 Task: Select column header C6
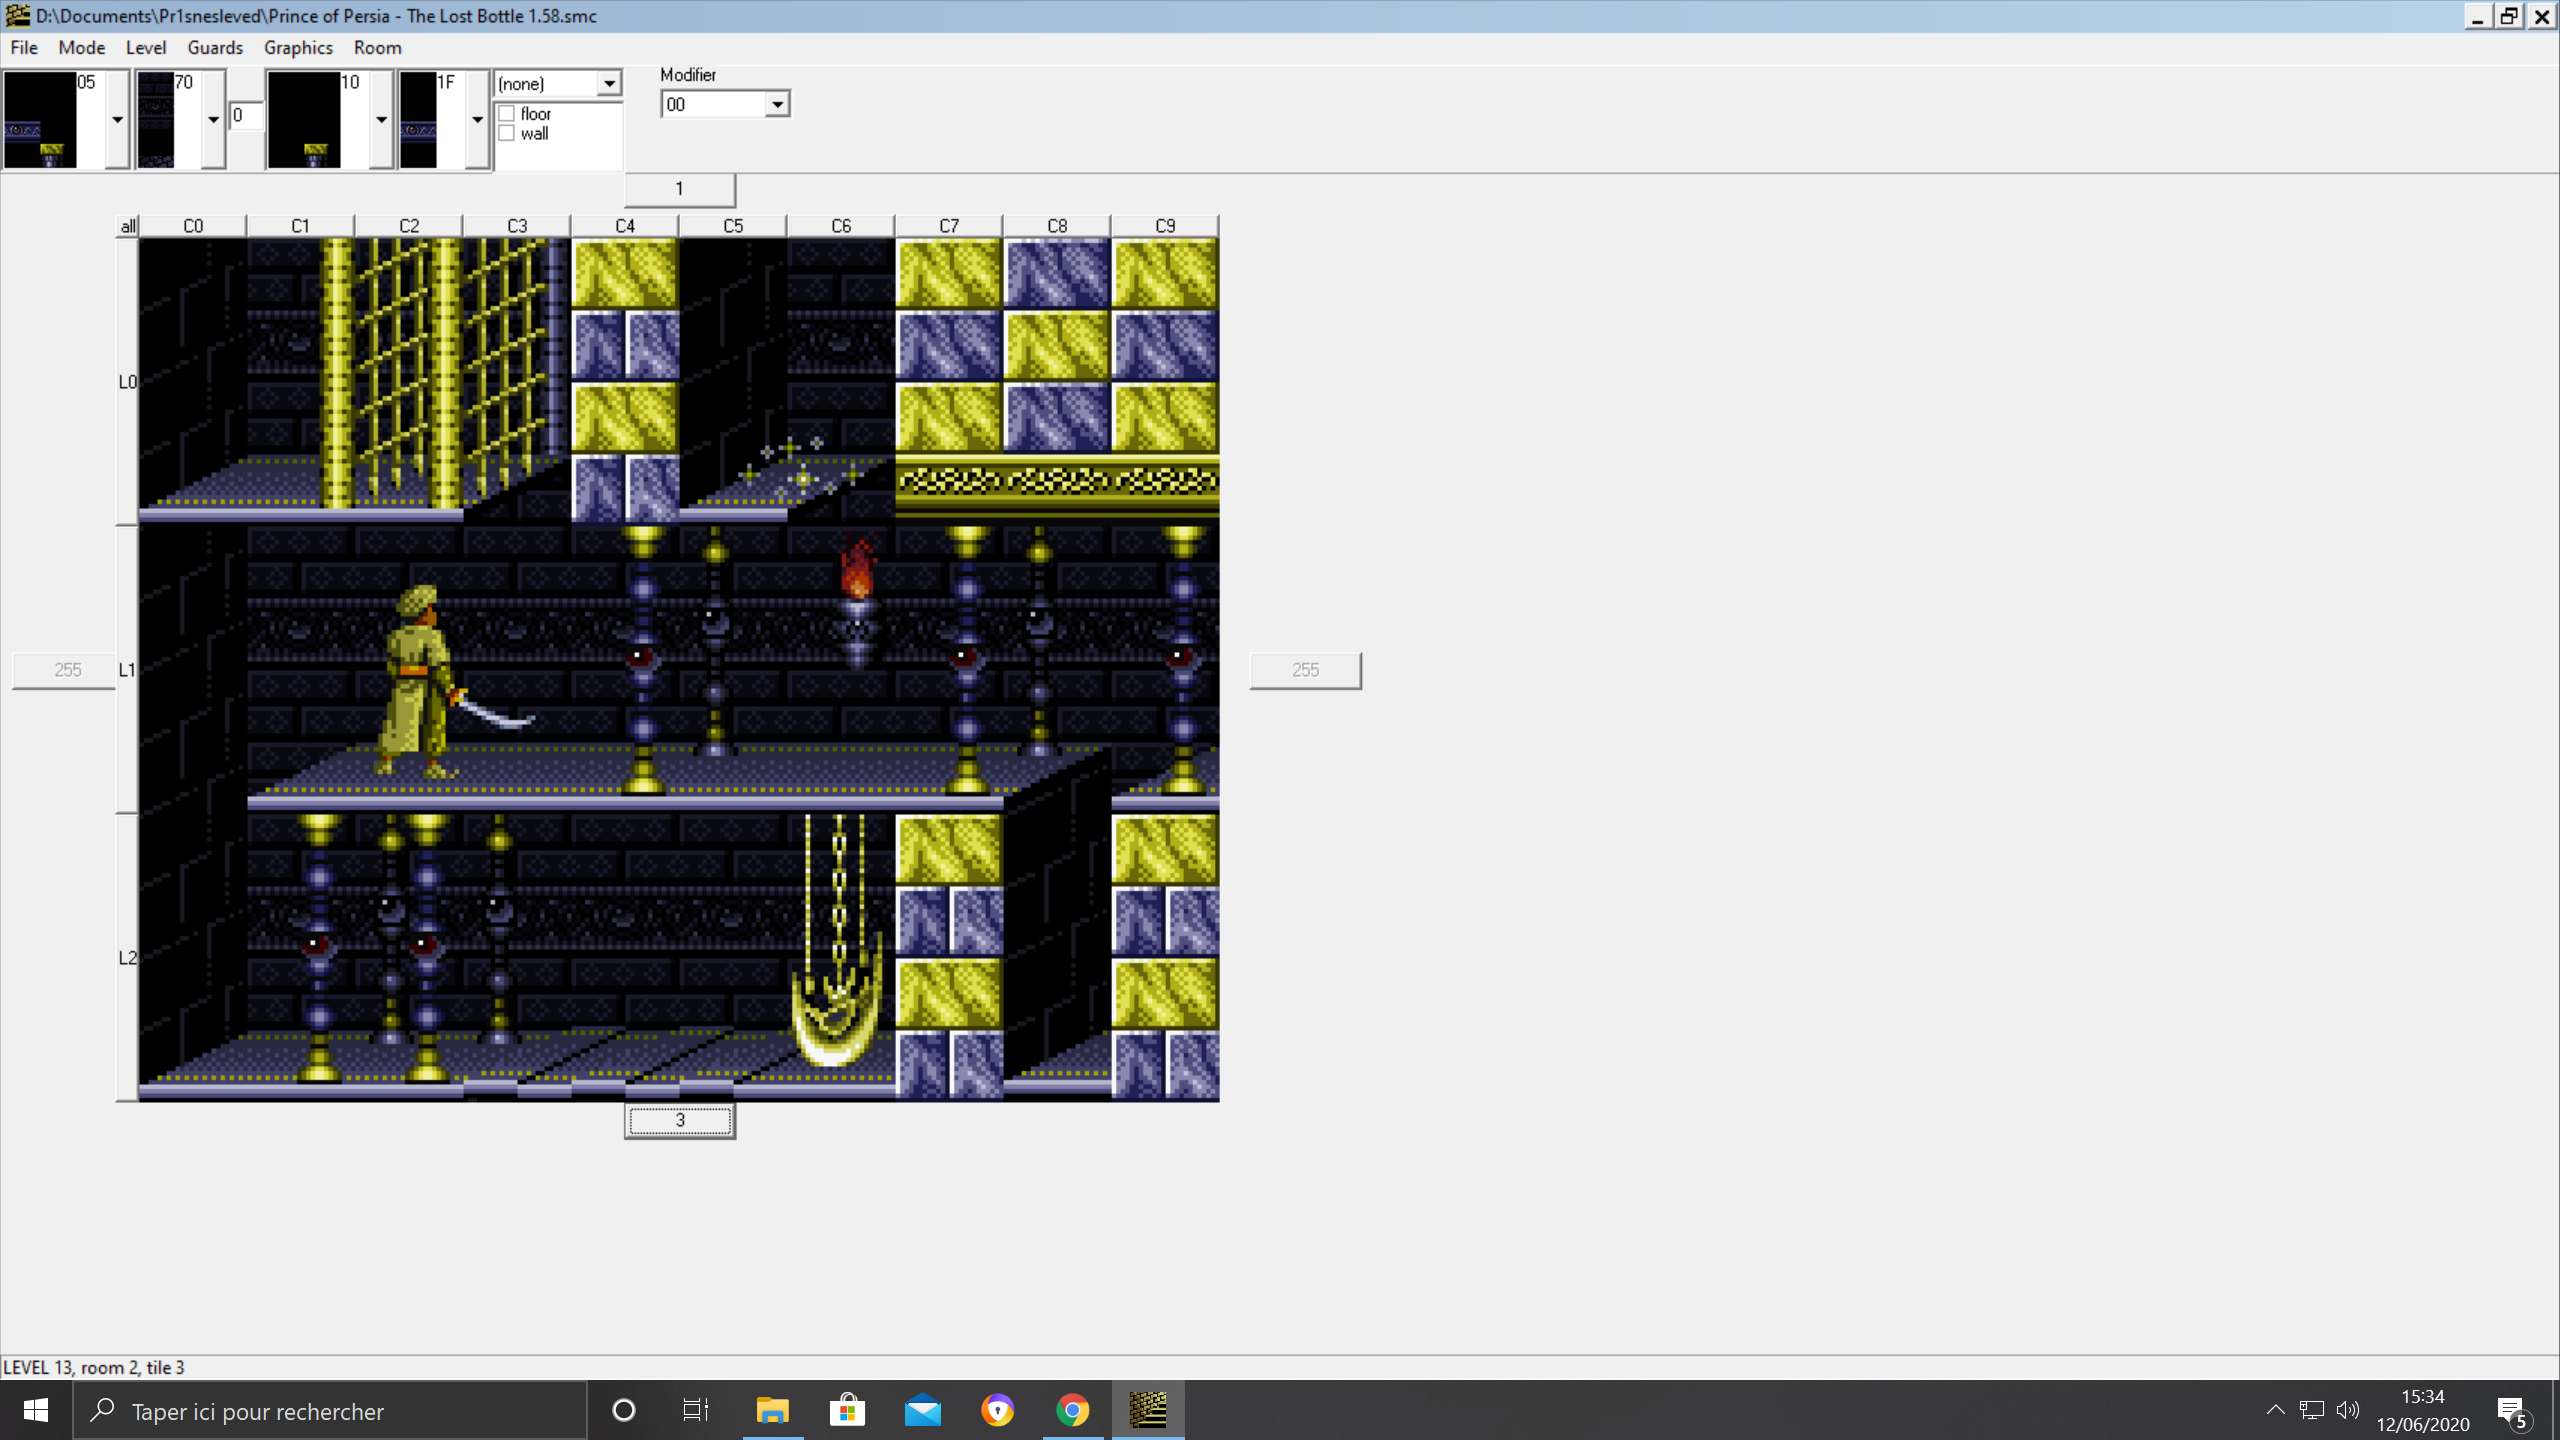[841, 226]
